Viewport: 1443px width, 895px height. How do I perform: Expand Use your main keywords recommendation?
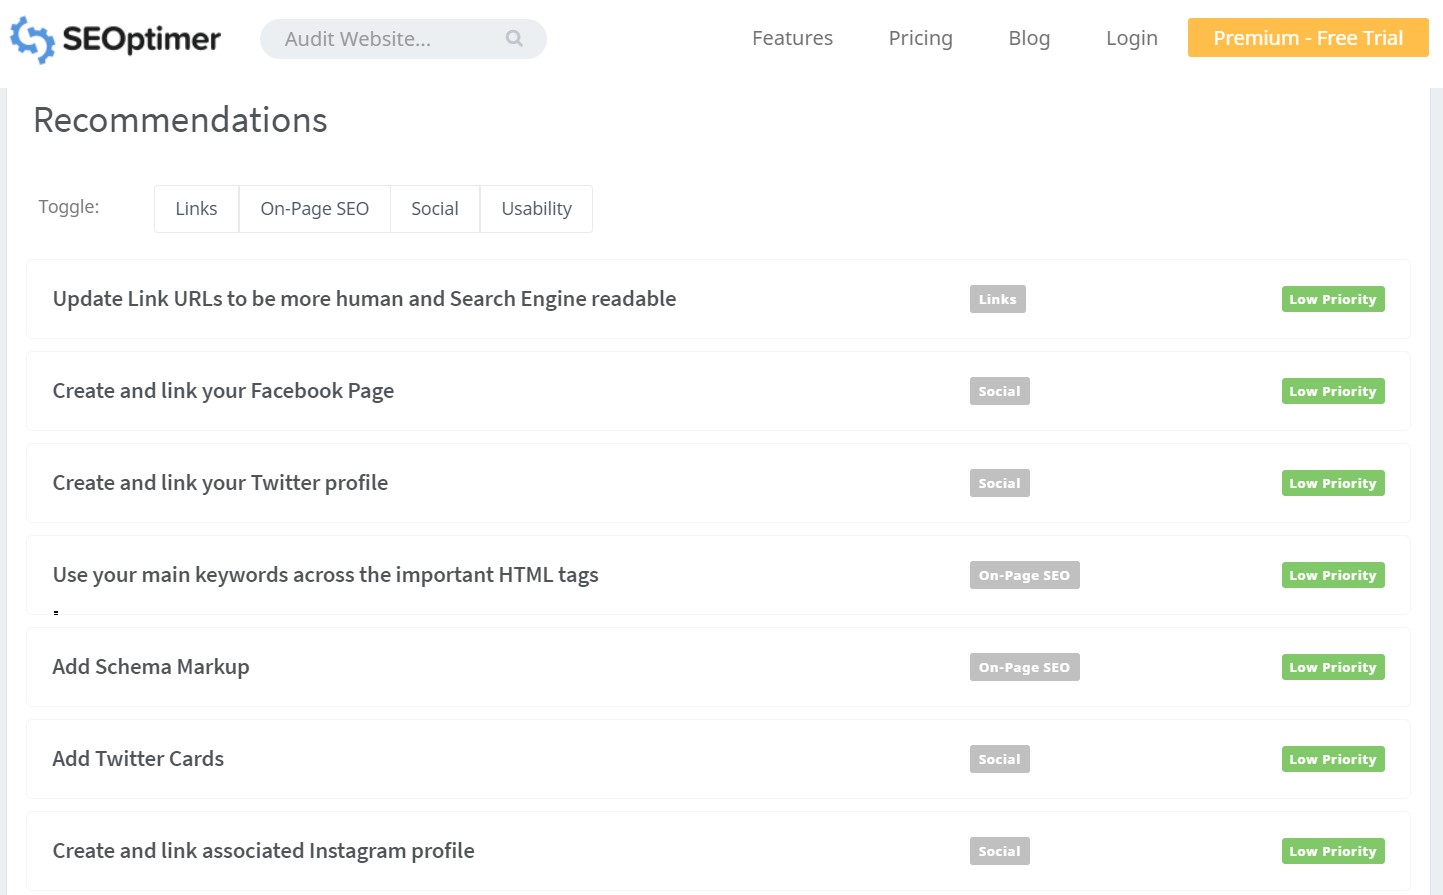coord(718,575)
